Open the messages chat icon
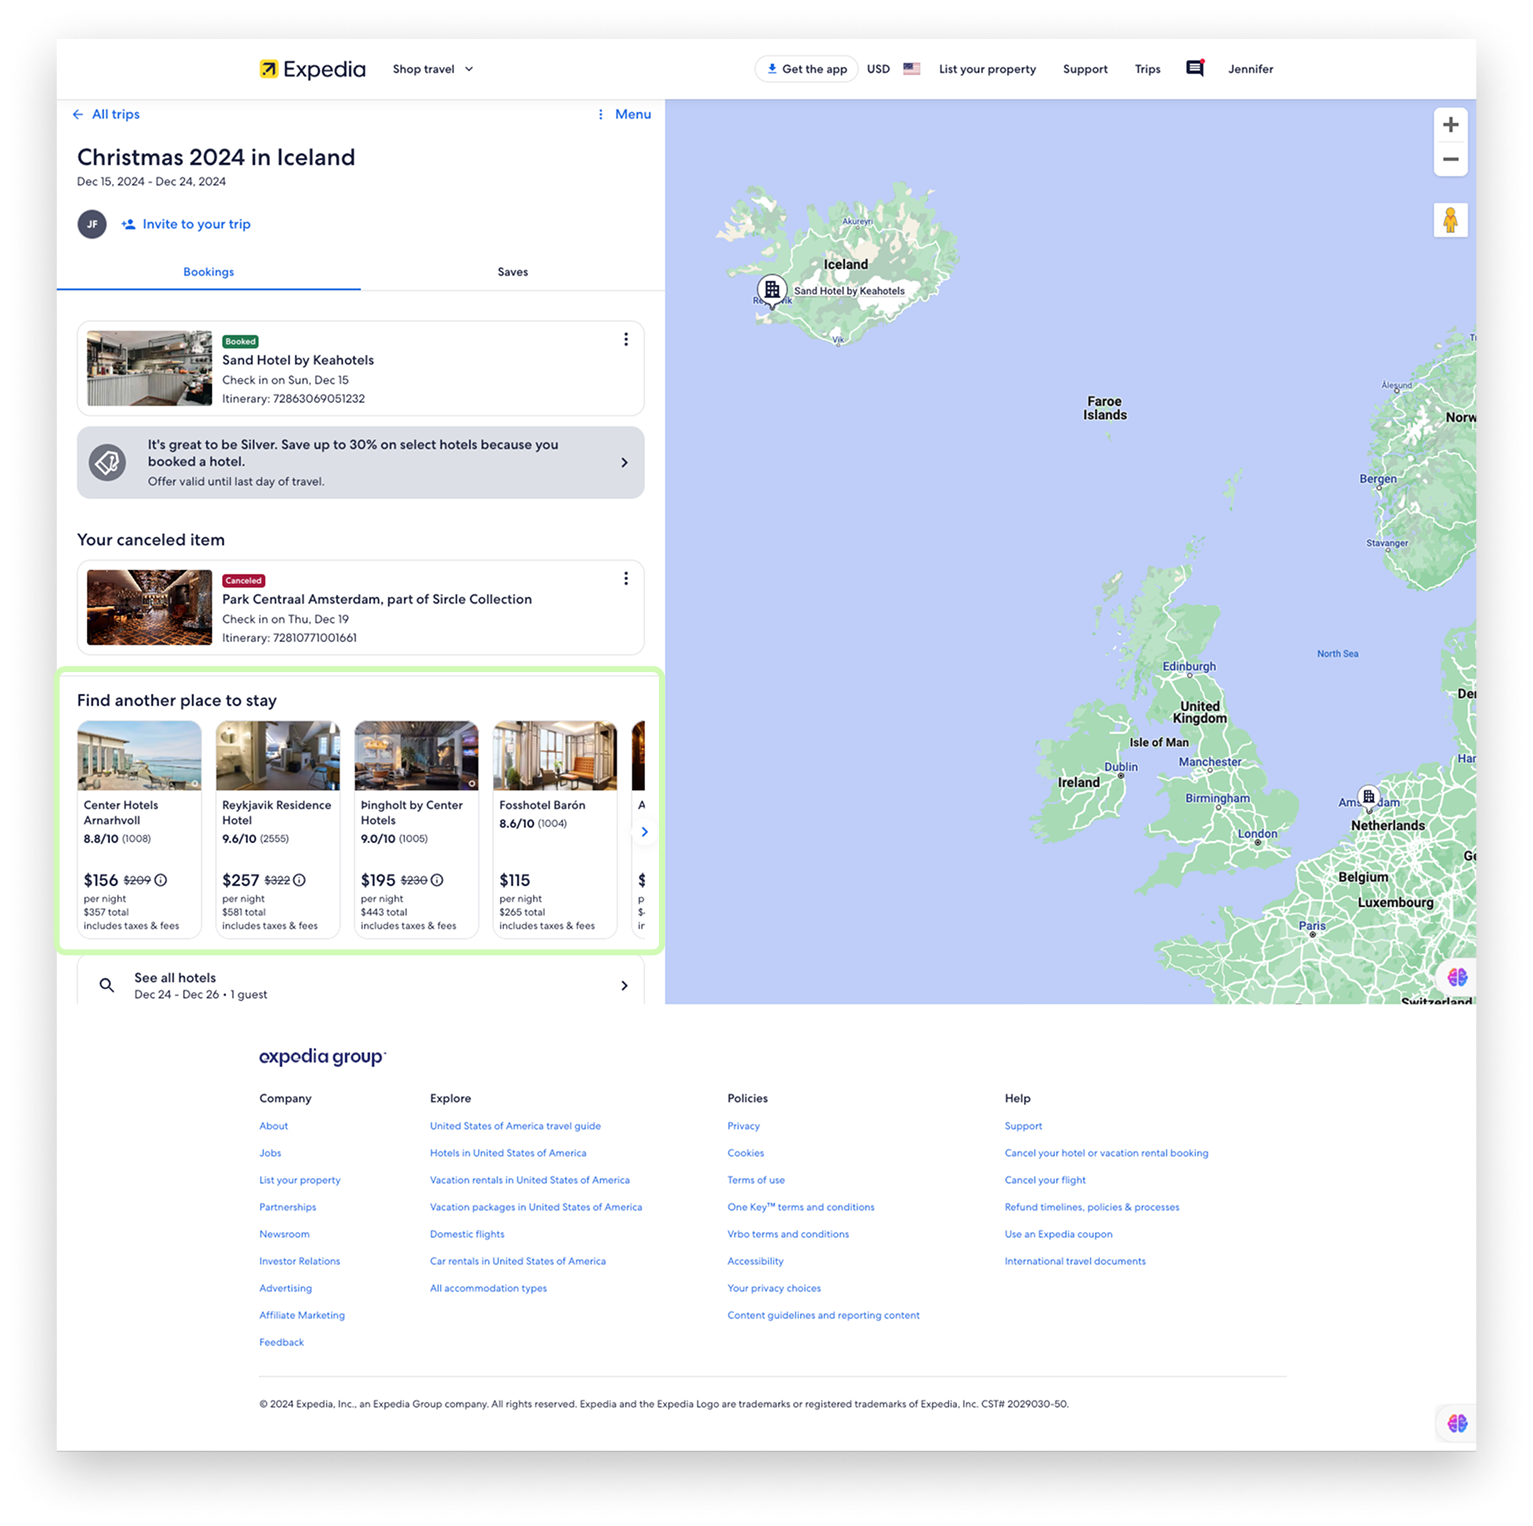 point(1195,68)
